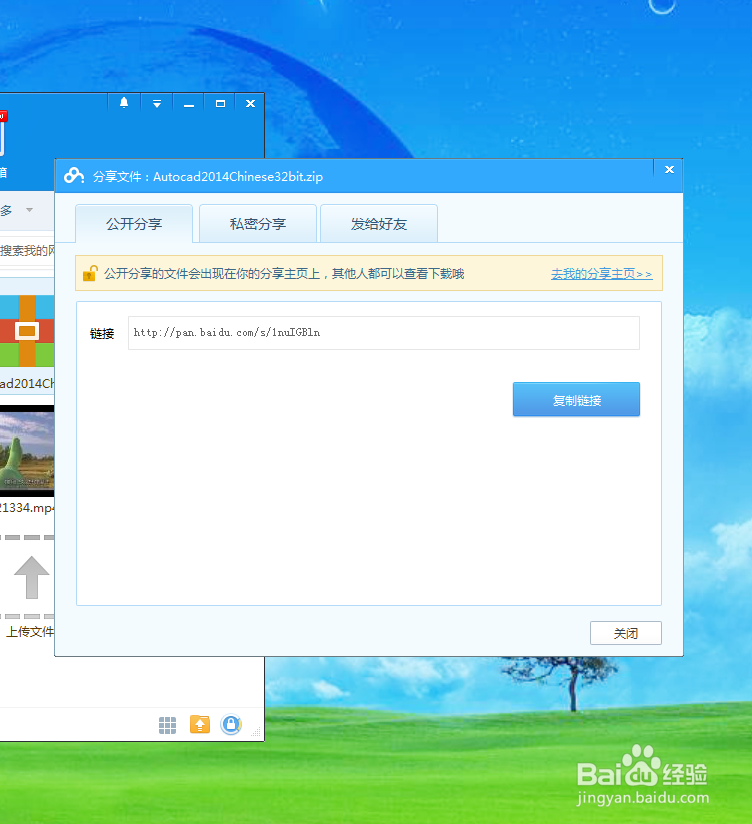Click the open padlock icon in the notice bar
752x824 pixels.
click(90, 273)
